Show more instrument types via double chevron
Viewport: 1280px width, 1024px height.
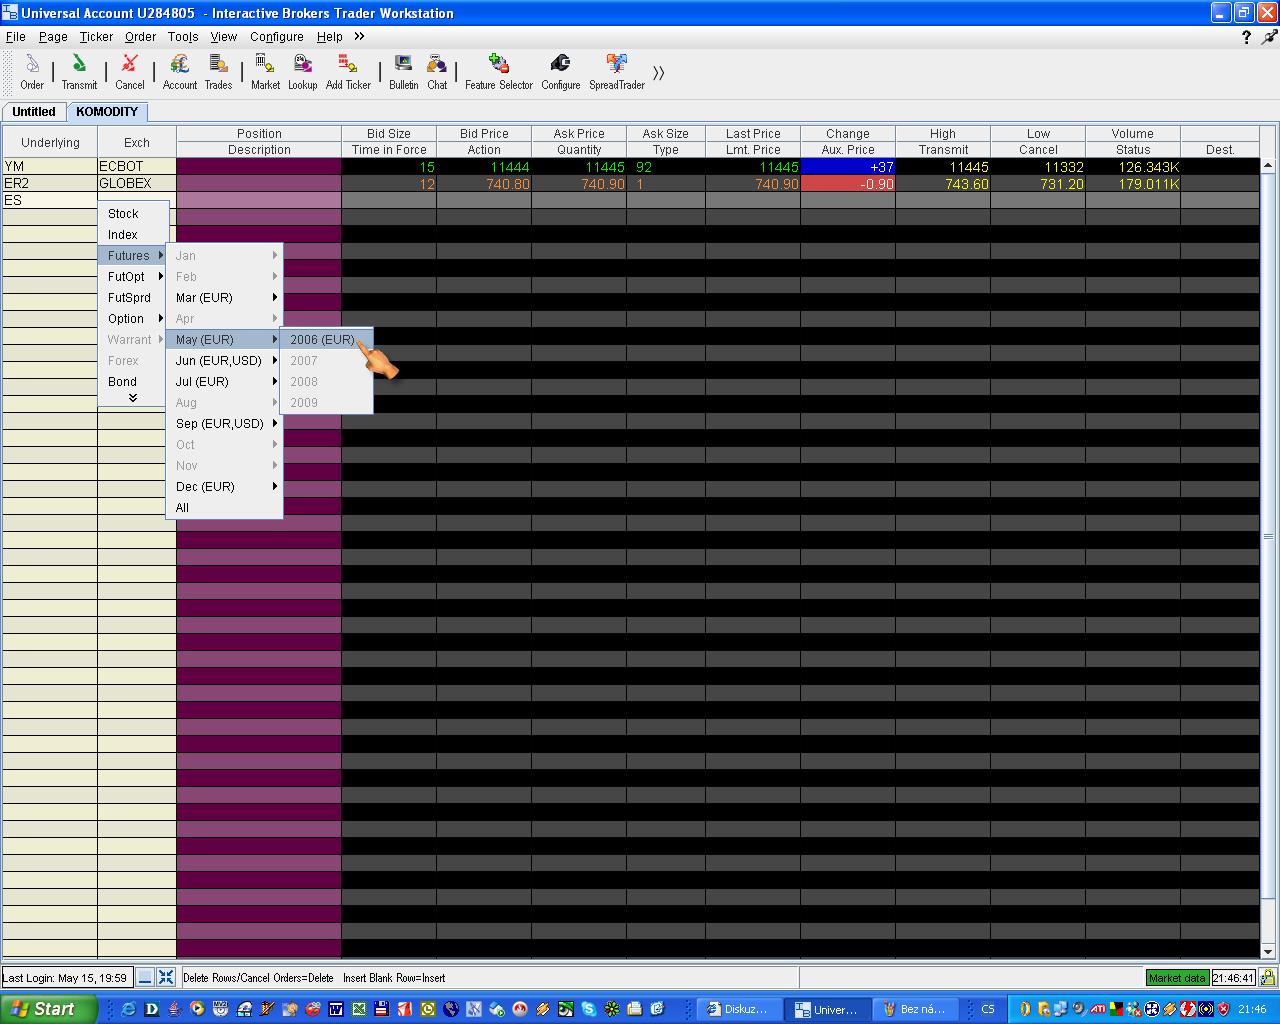click(133, 398)
